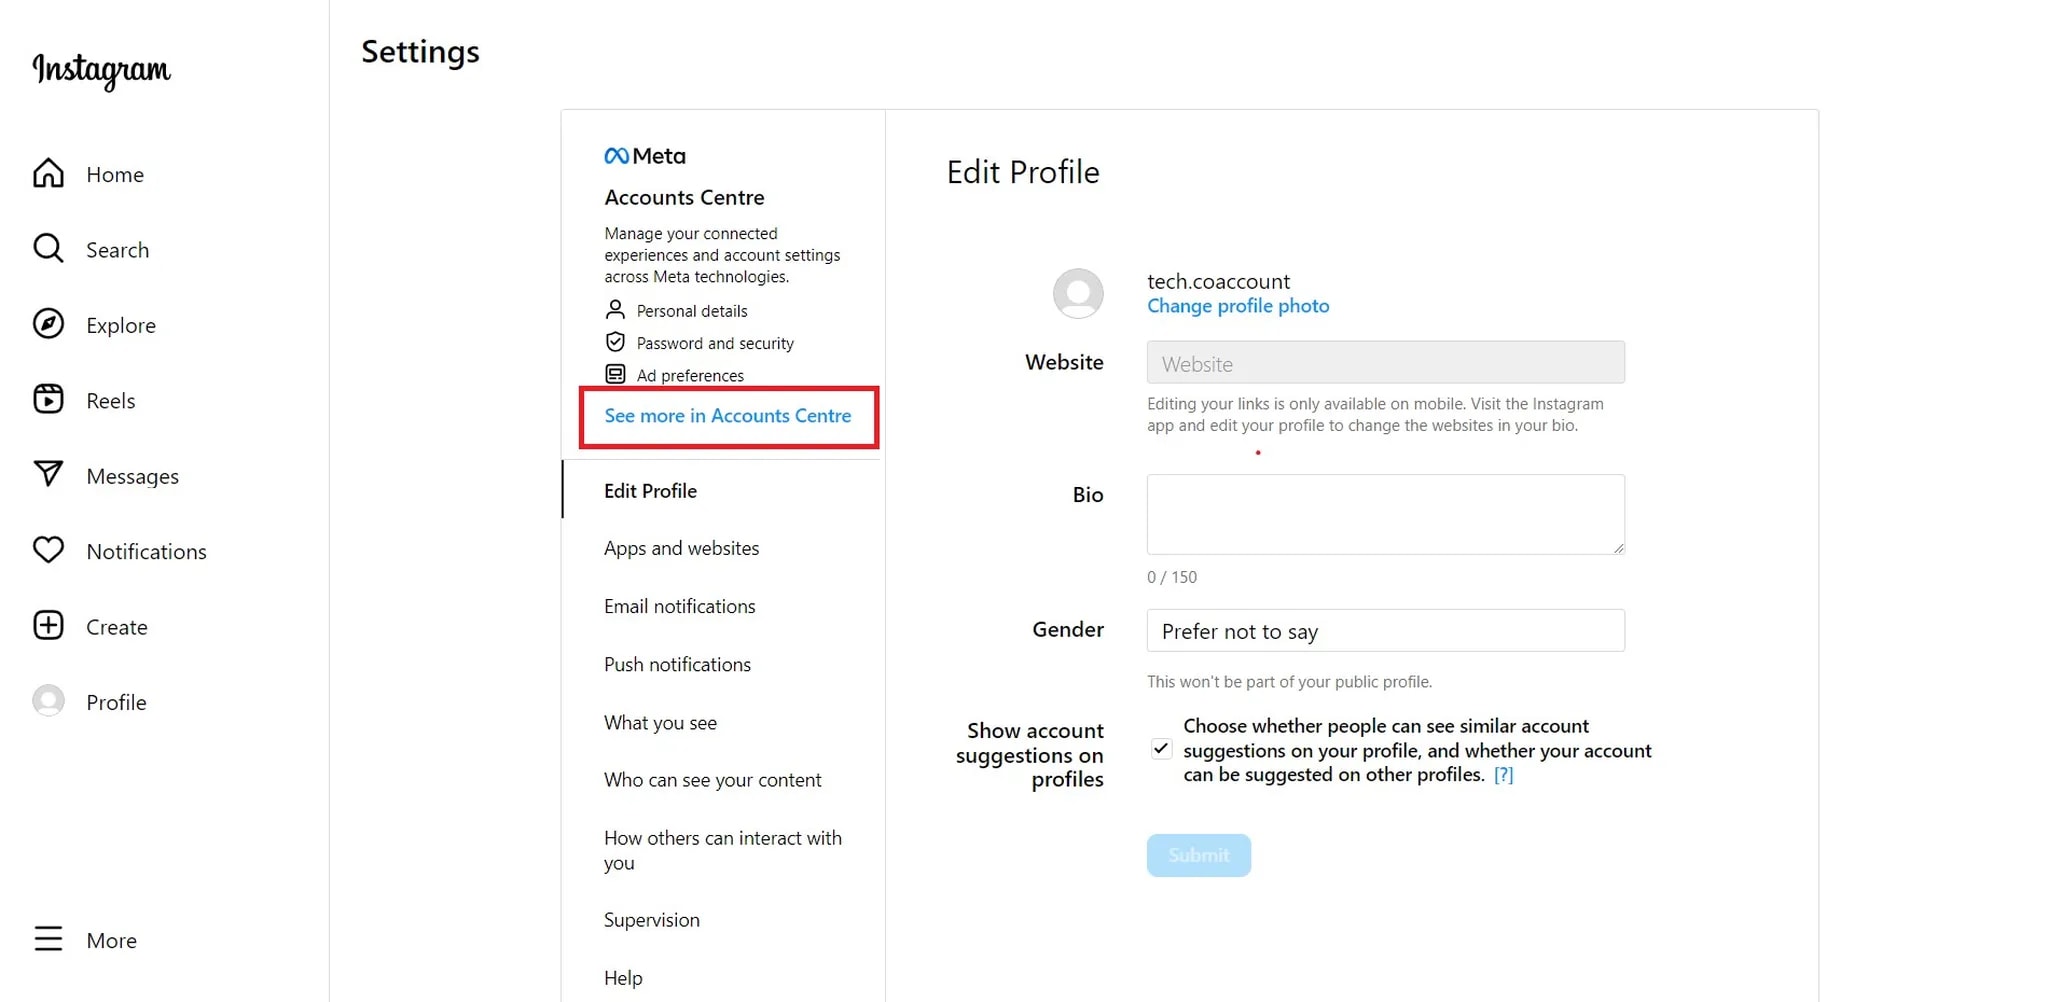Click Change profile photo link
2048x1002 pixels.
(1237, 306)
